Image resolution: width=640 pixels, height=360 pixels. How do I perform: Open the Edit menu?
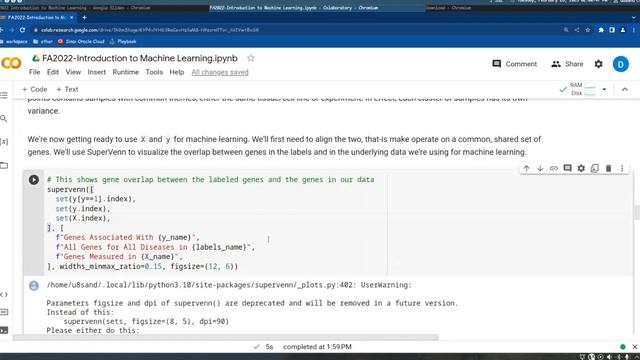coord(53,72)
